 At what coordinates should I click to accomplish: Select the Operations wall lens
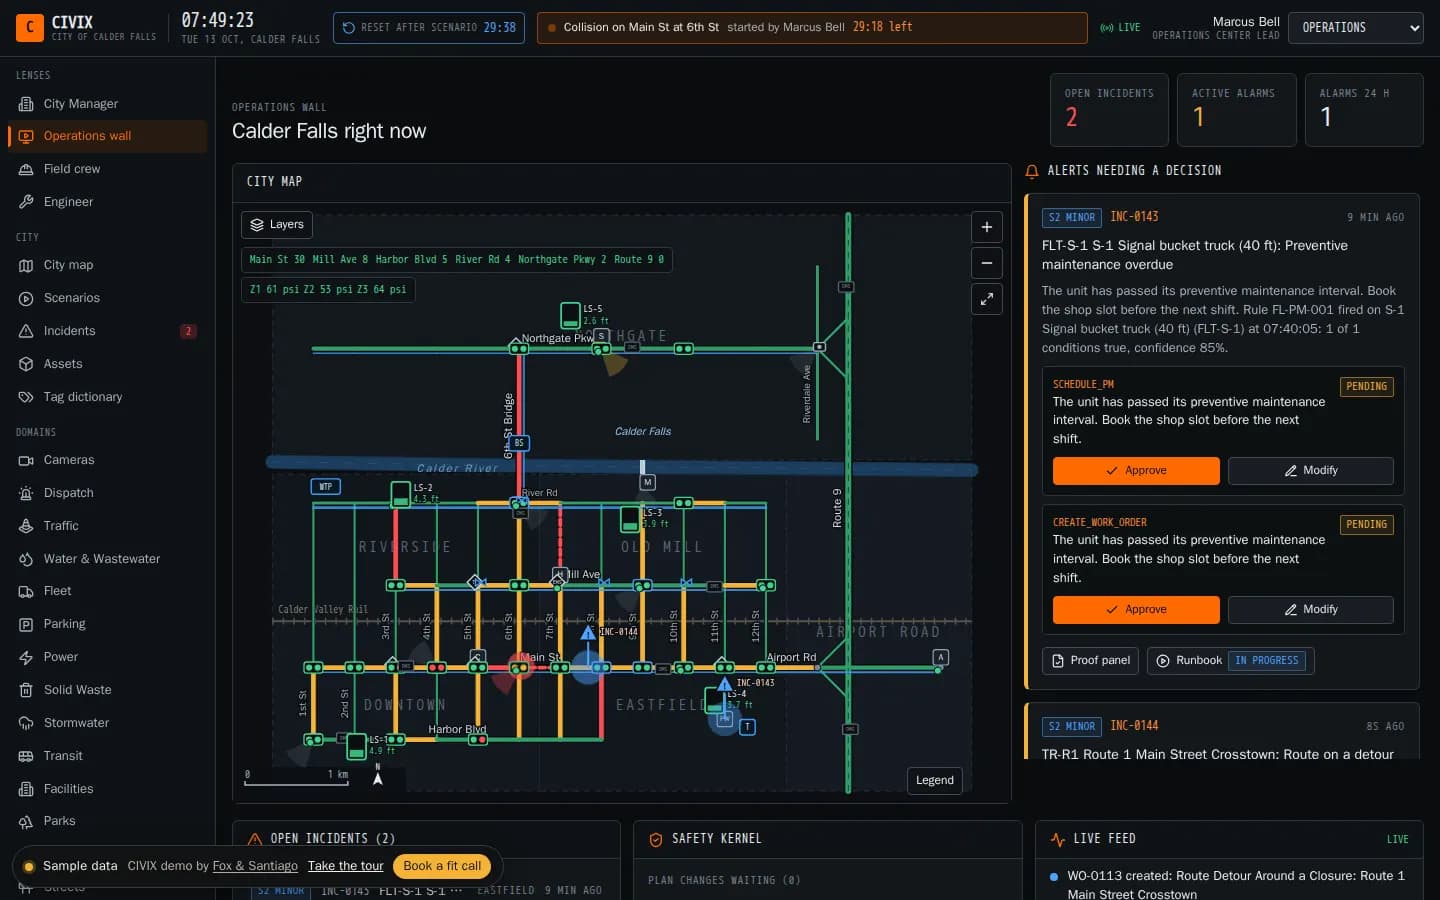pyautogui.click(x=108, y=136)
